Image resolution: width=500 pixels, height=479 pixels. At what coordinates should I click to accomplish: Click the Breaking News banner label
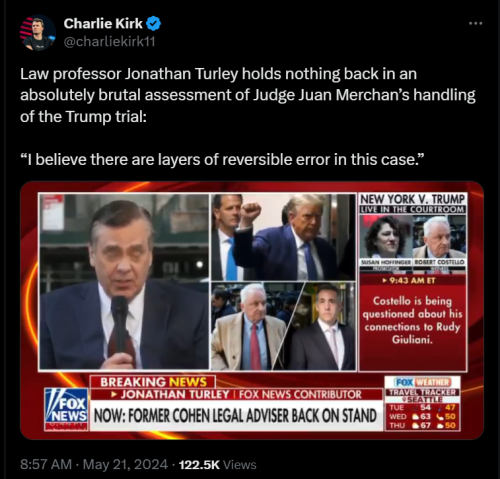click(153, 382)
